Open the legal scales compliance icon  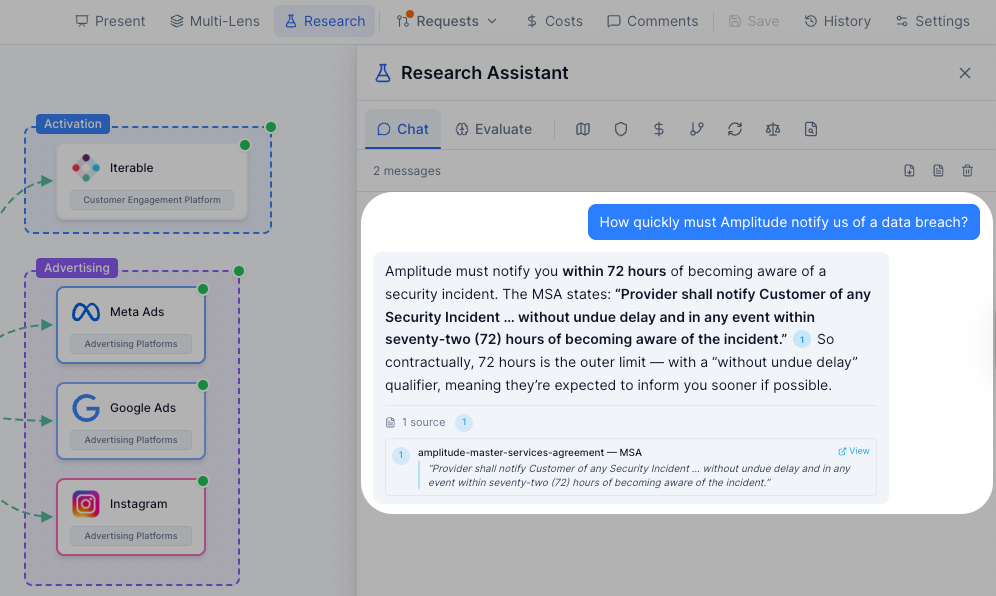click(x=773, y=128)
